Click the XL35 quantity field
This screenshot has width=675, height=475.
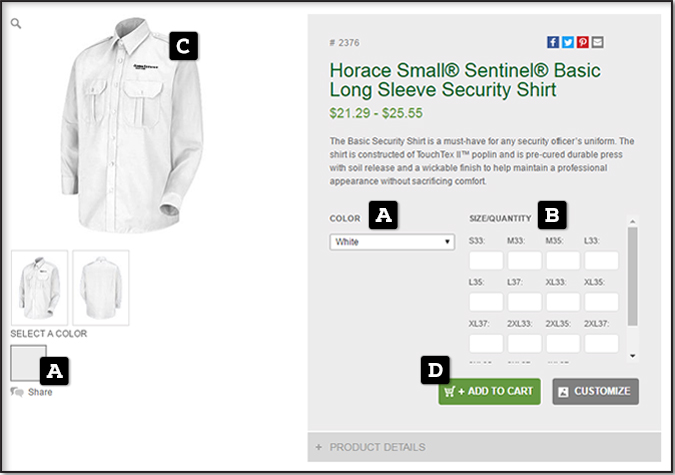click(x=601, y=302)
